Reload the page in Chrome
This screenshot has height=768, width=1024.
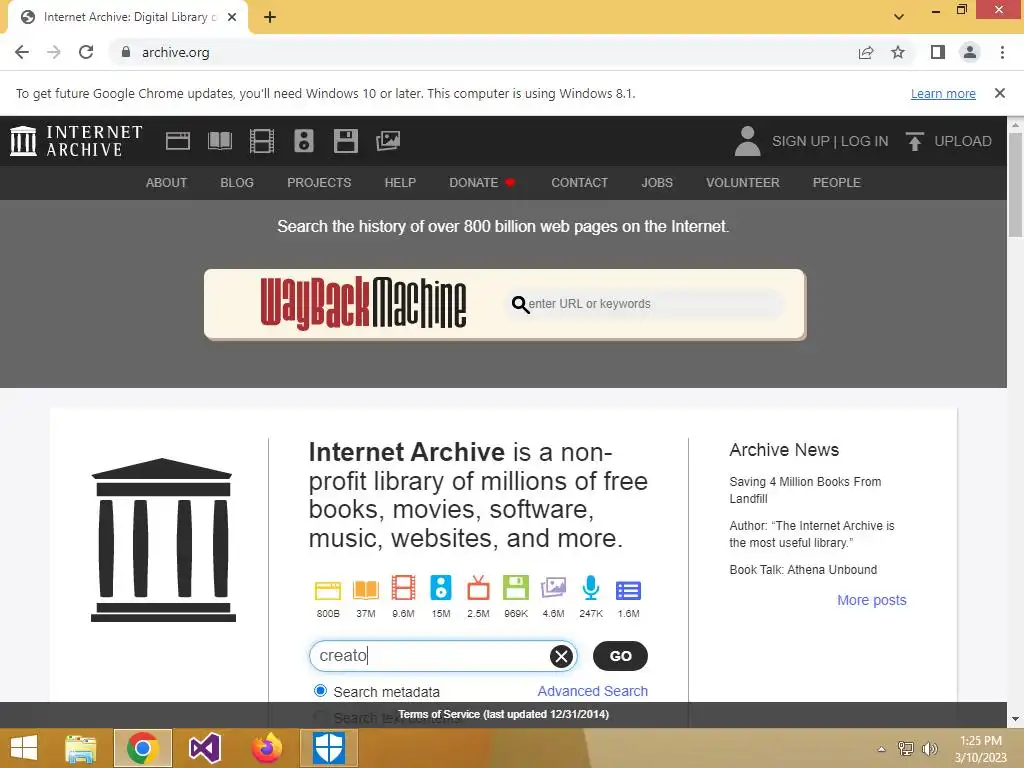pos(86,52)
